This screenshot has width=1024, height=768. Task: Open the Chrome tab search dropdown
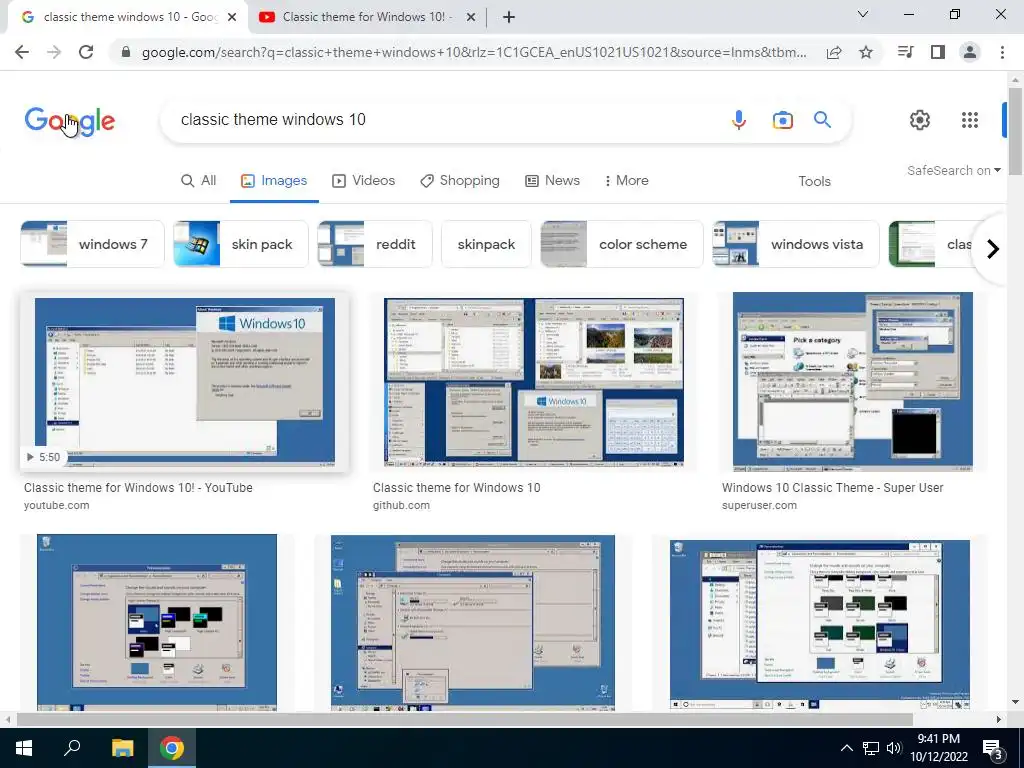(x=863, y=14)
